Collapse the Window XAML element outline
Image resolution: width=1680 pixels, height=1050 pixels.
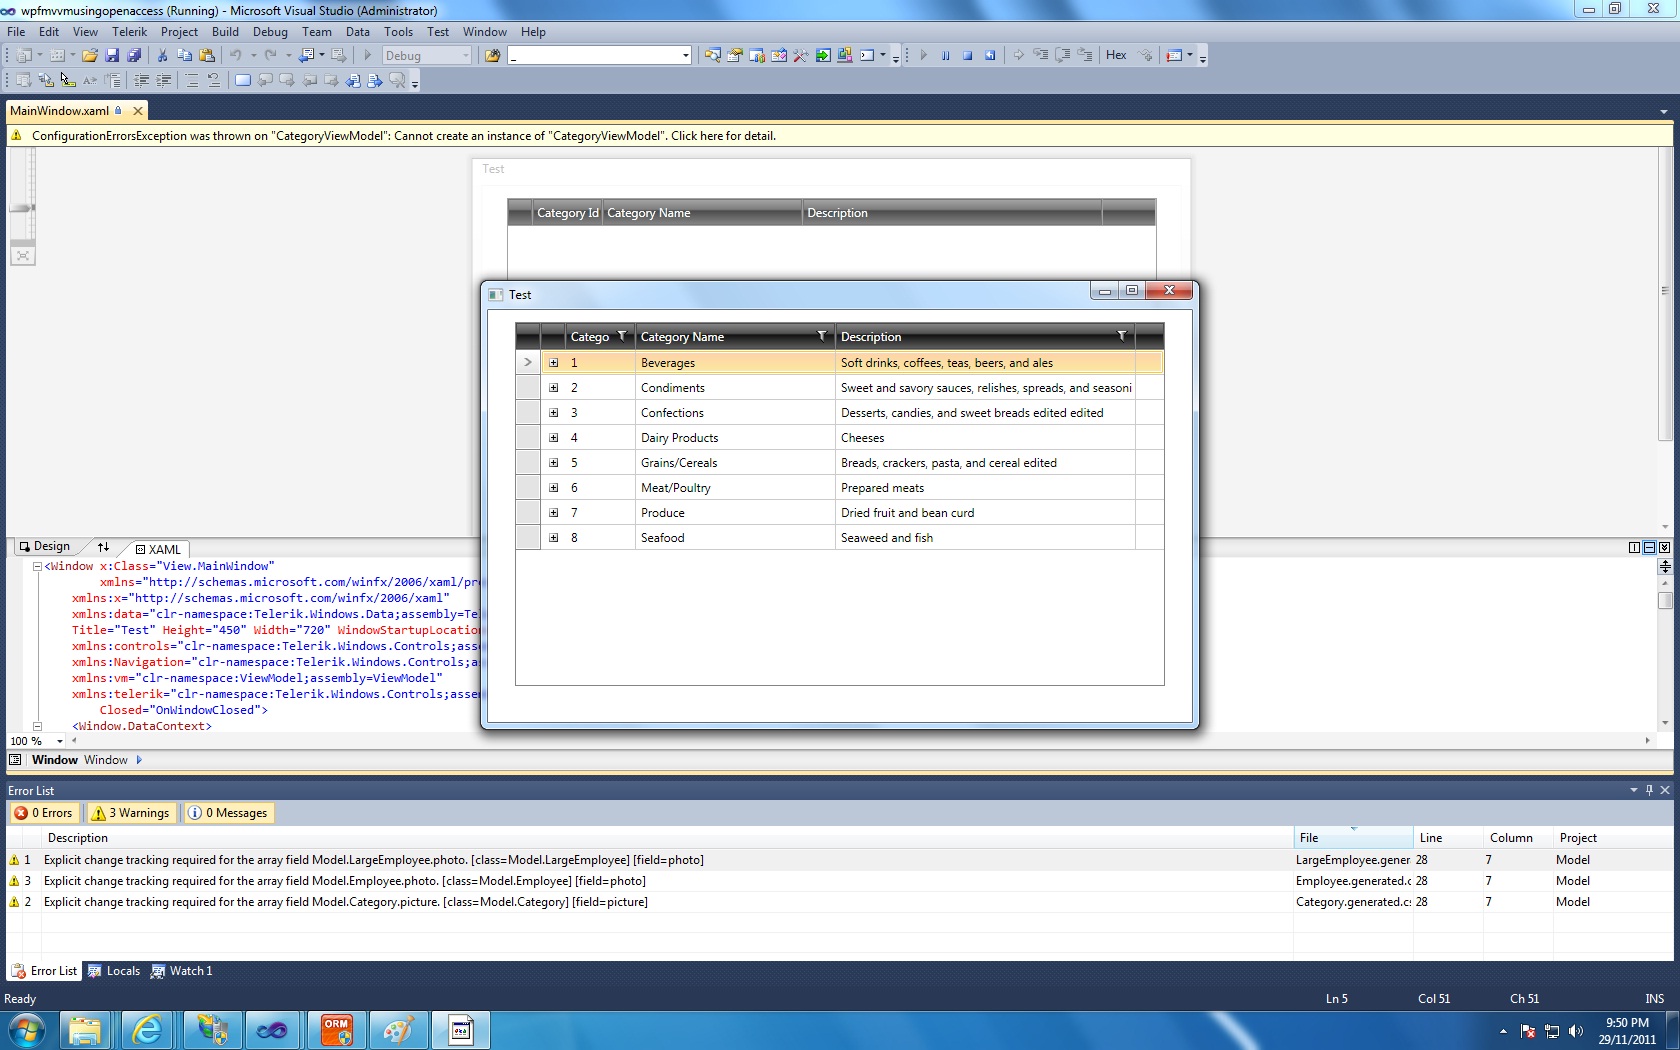coord(37,566)
